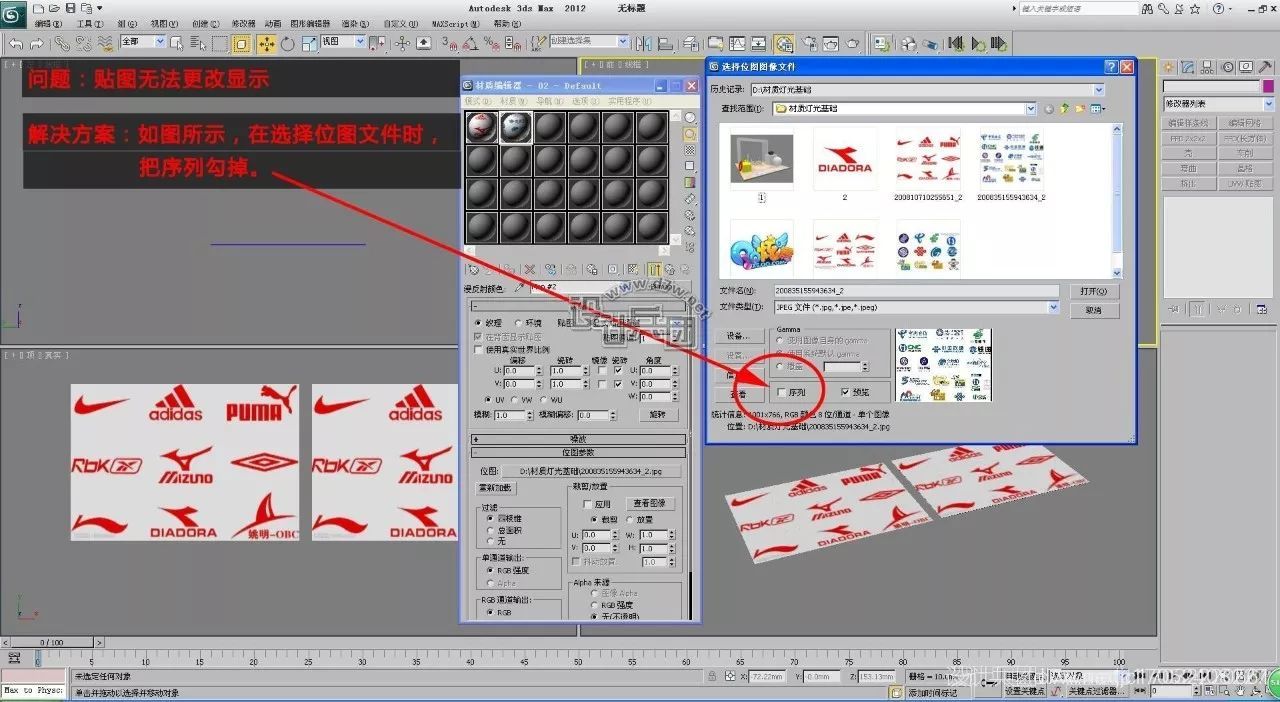The image size is (1280, 702).
Task: Click the Undo arrow in main toolbar
Action: (15, 43)
